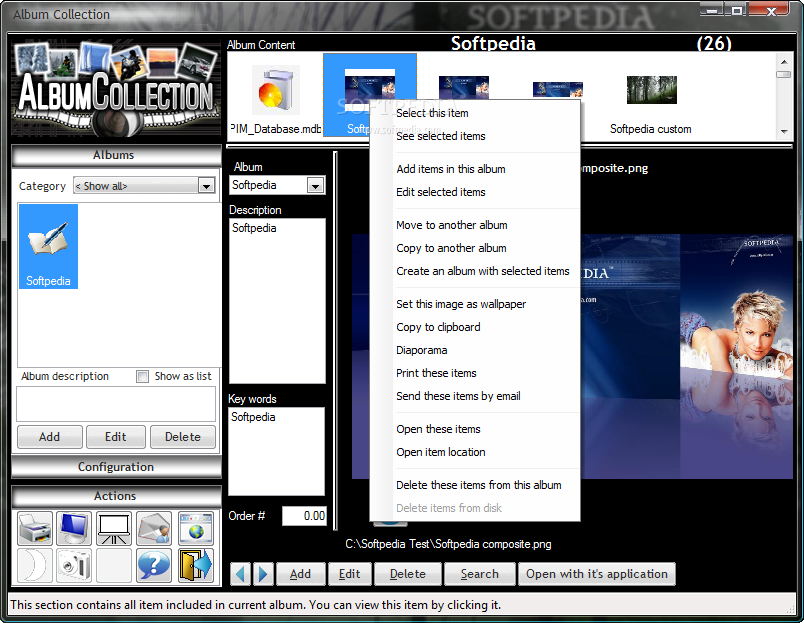Click the Description text field
Viewport: 804px width, 623px height.
(x=277, y=301)
